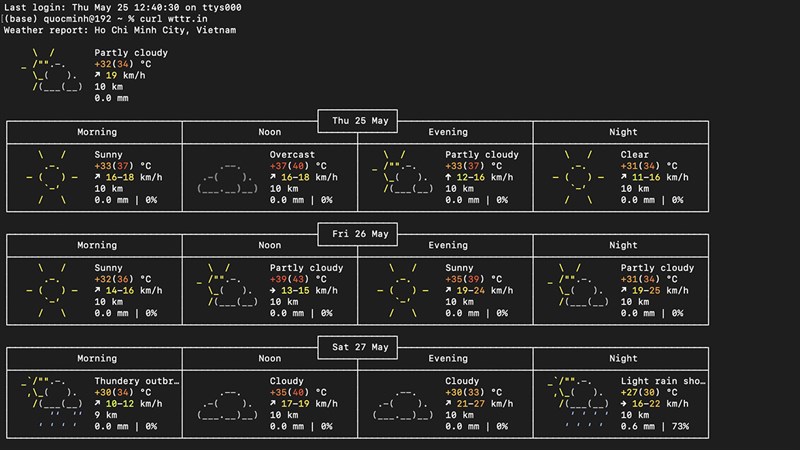
Task: Click Friday Noon wind '13-15 km/h'
Action: (309, 291)
